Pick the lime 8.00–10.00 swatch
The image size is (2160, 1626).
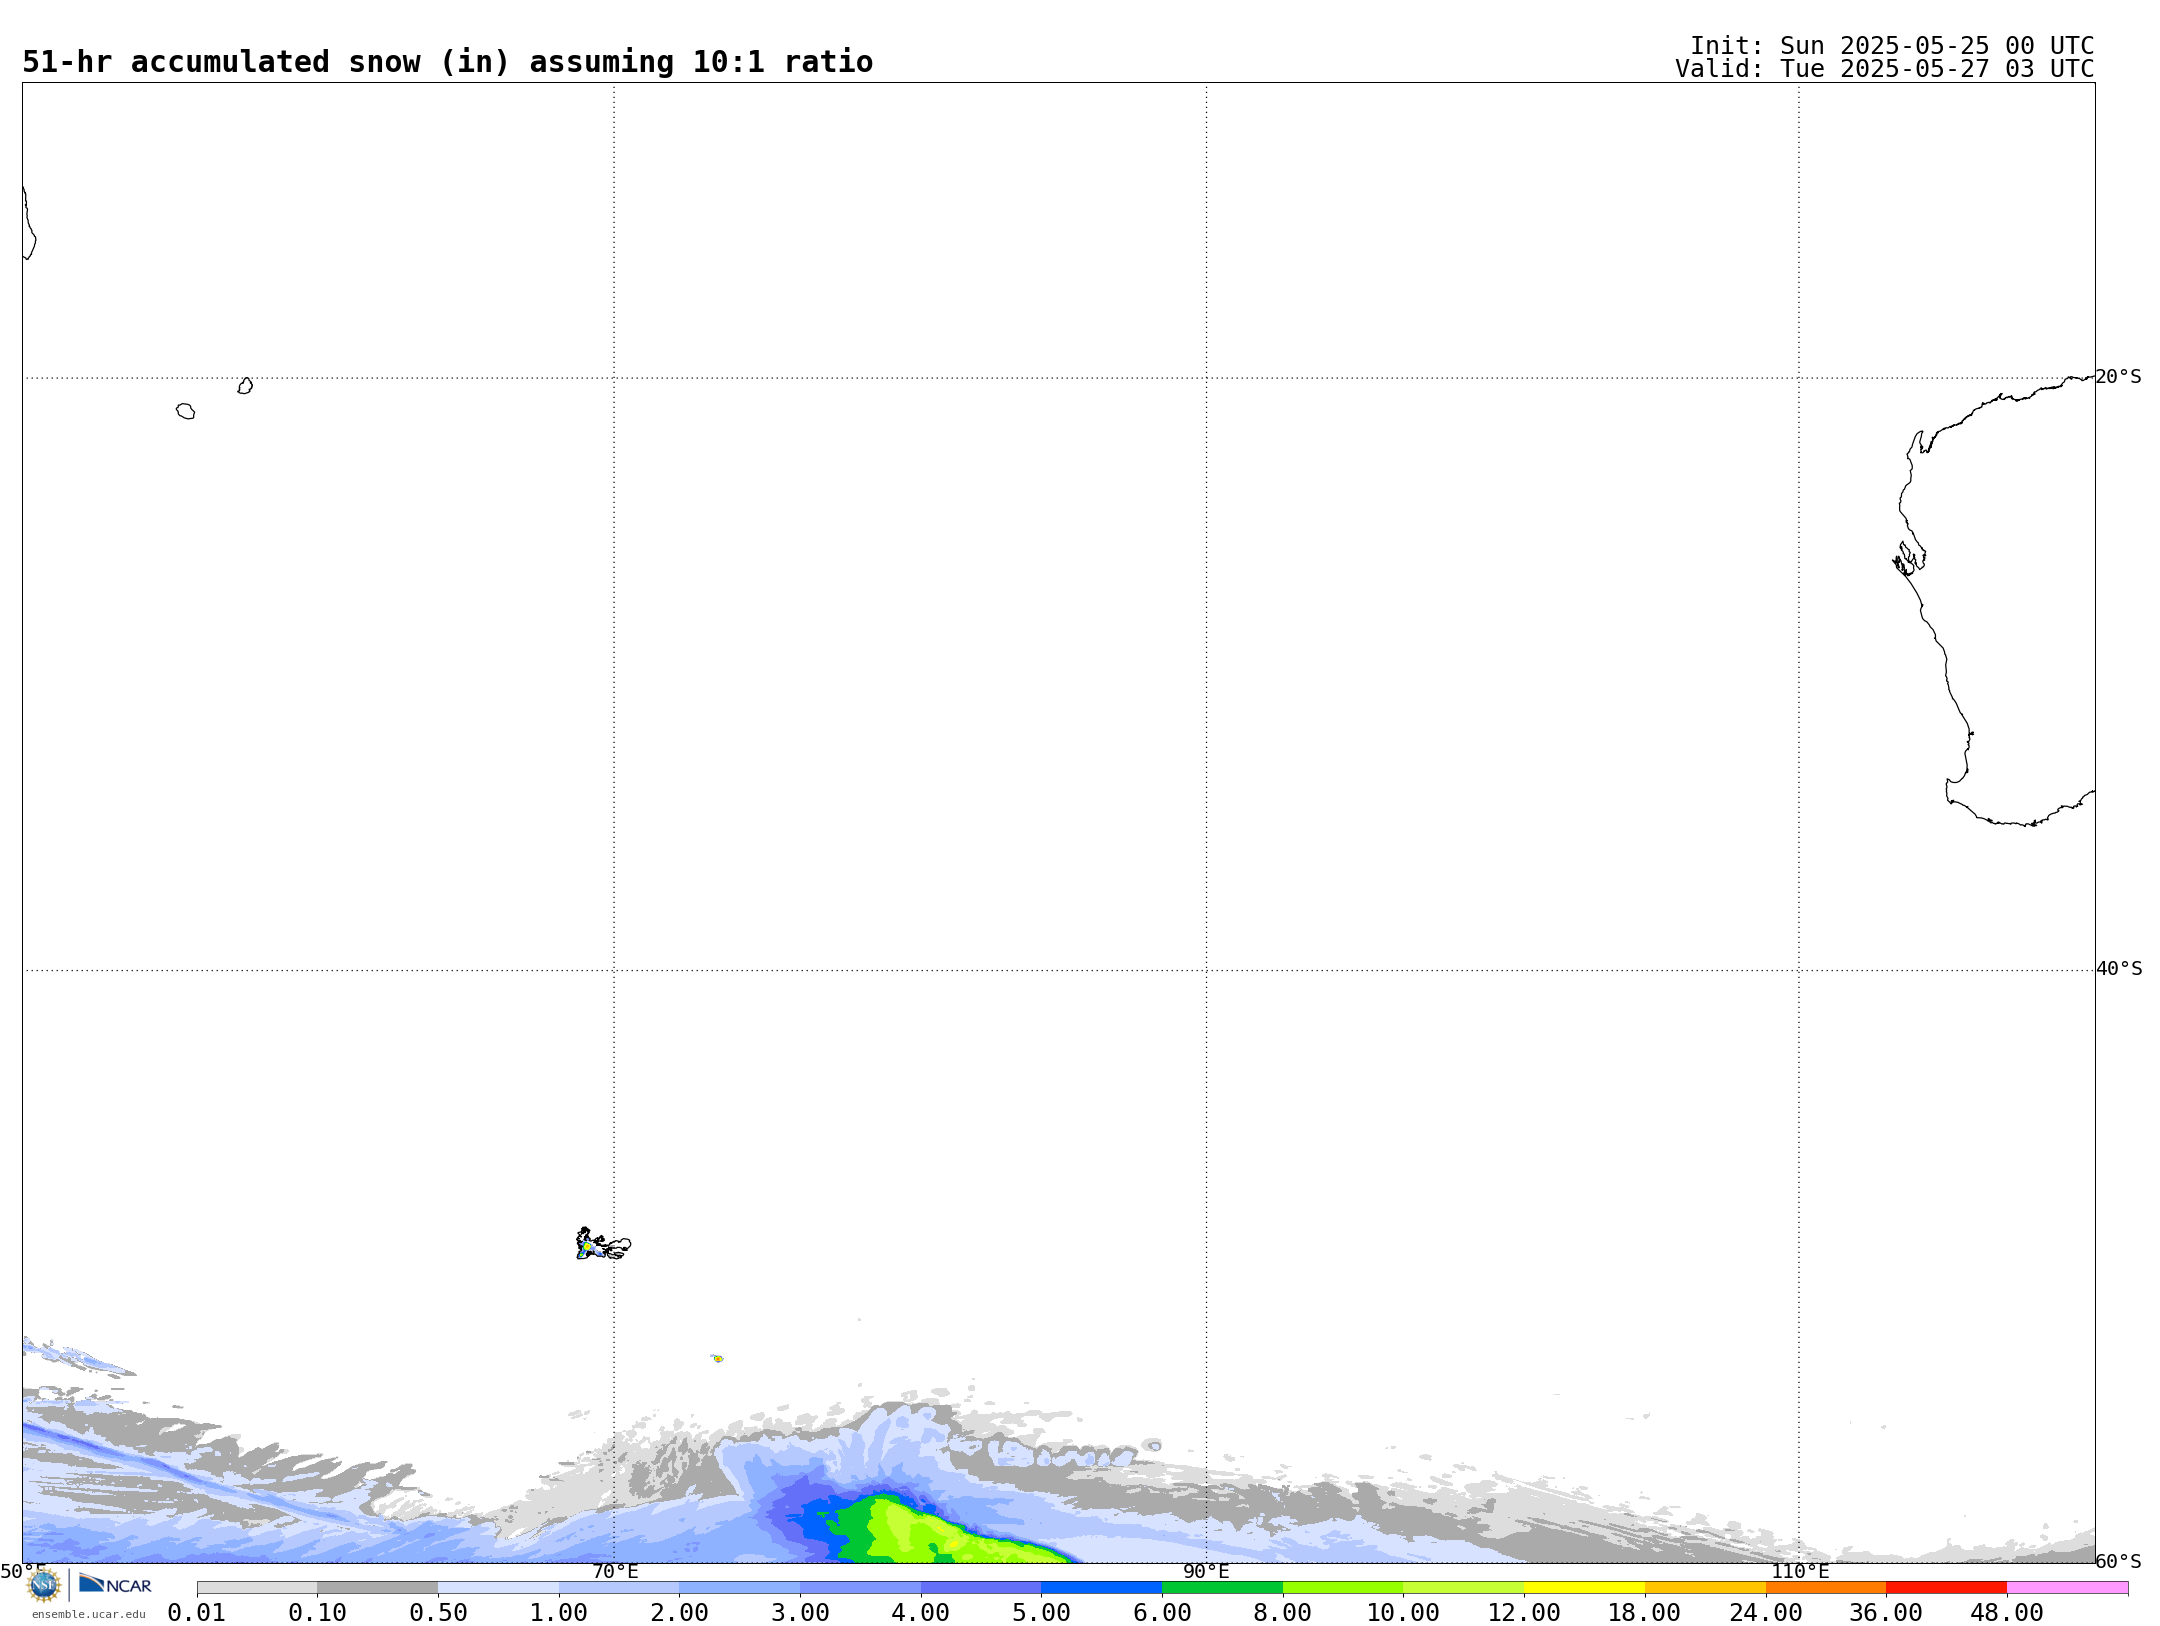(x=1343, y=1588)
